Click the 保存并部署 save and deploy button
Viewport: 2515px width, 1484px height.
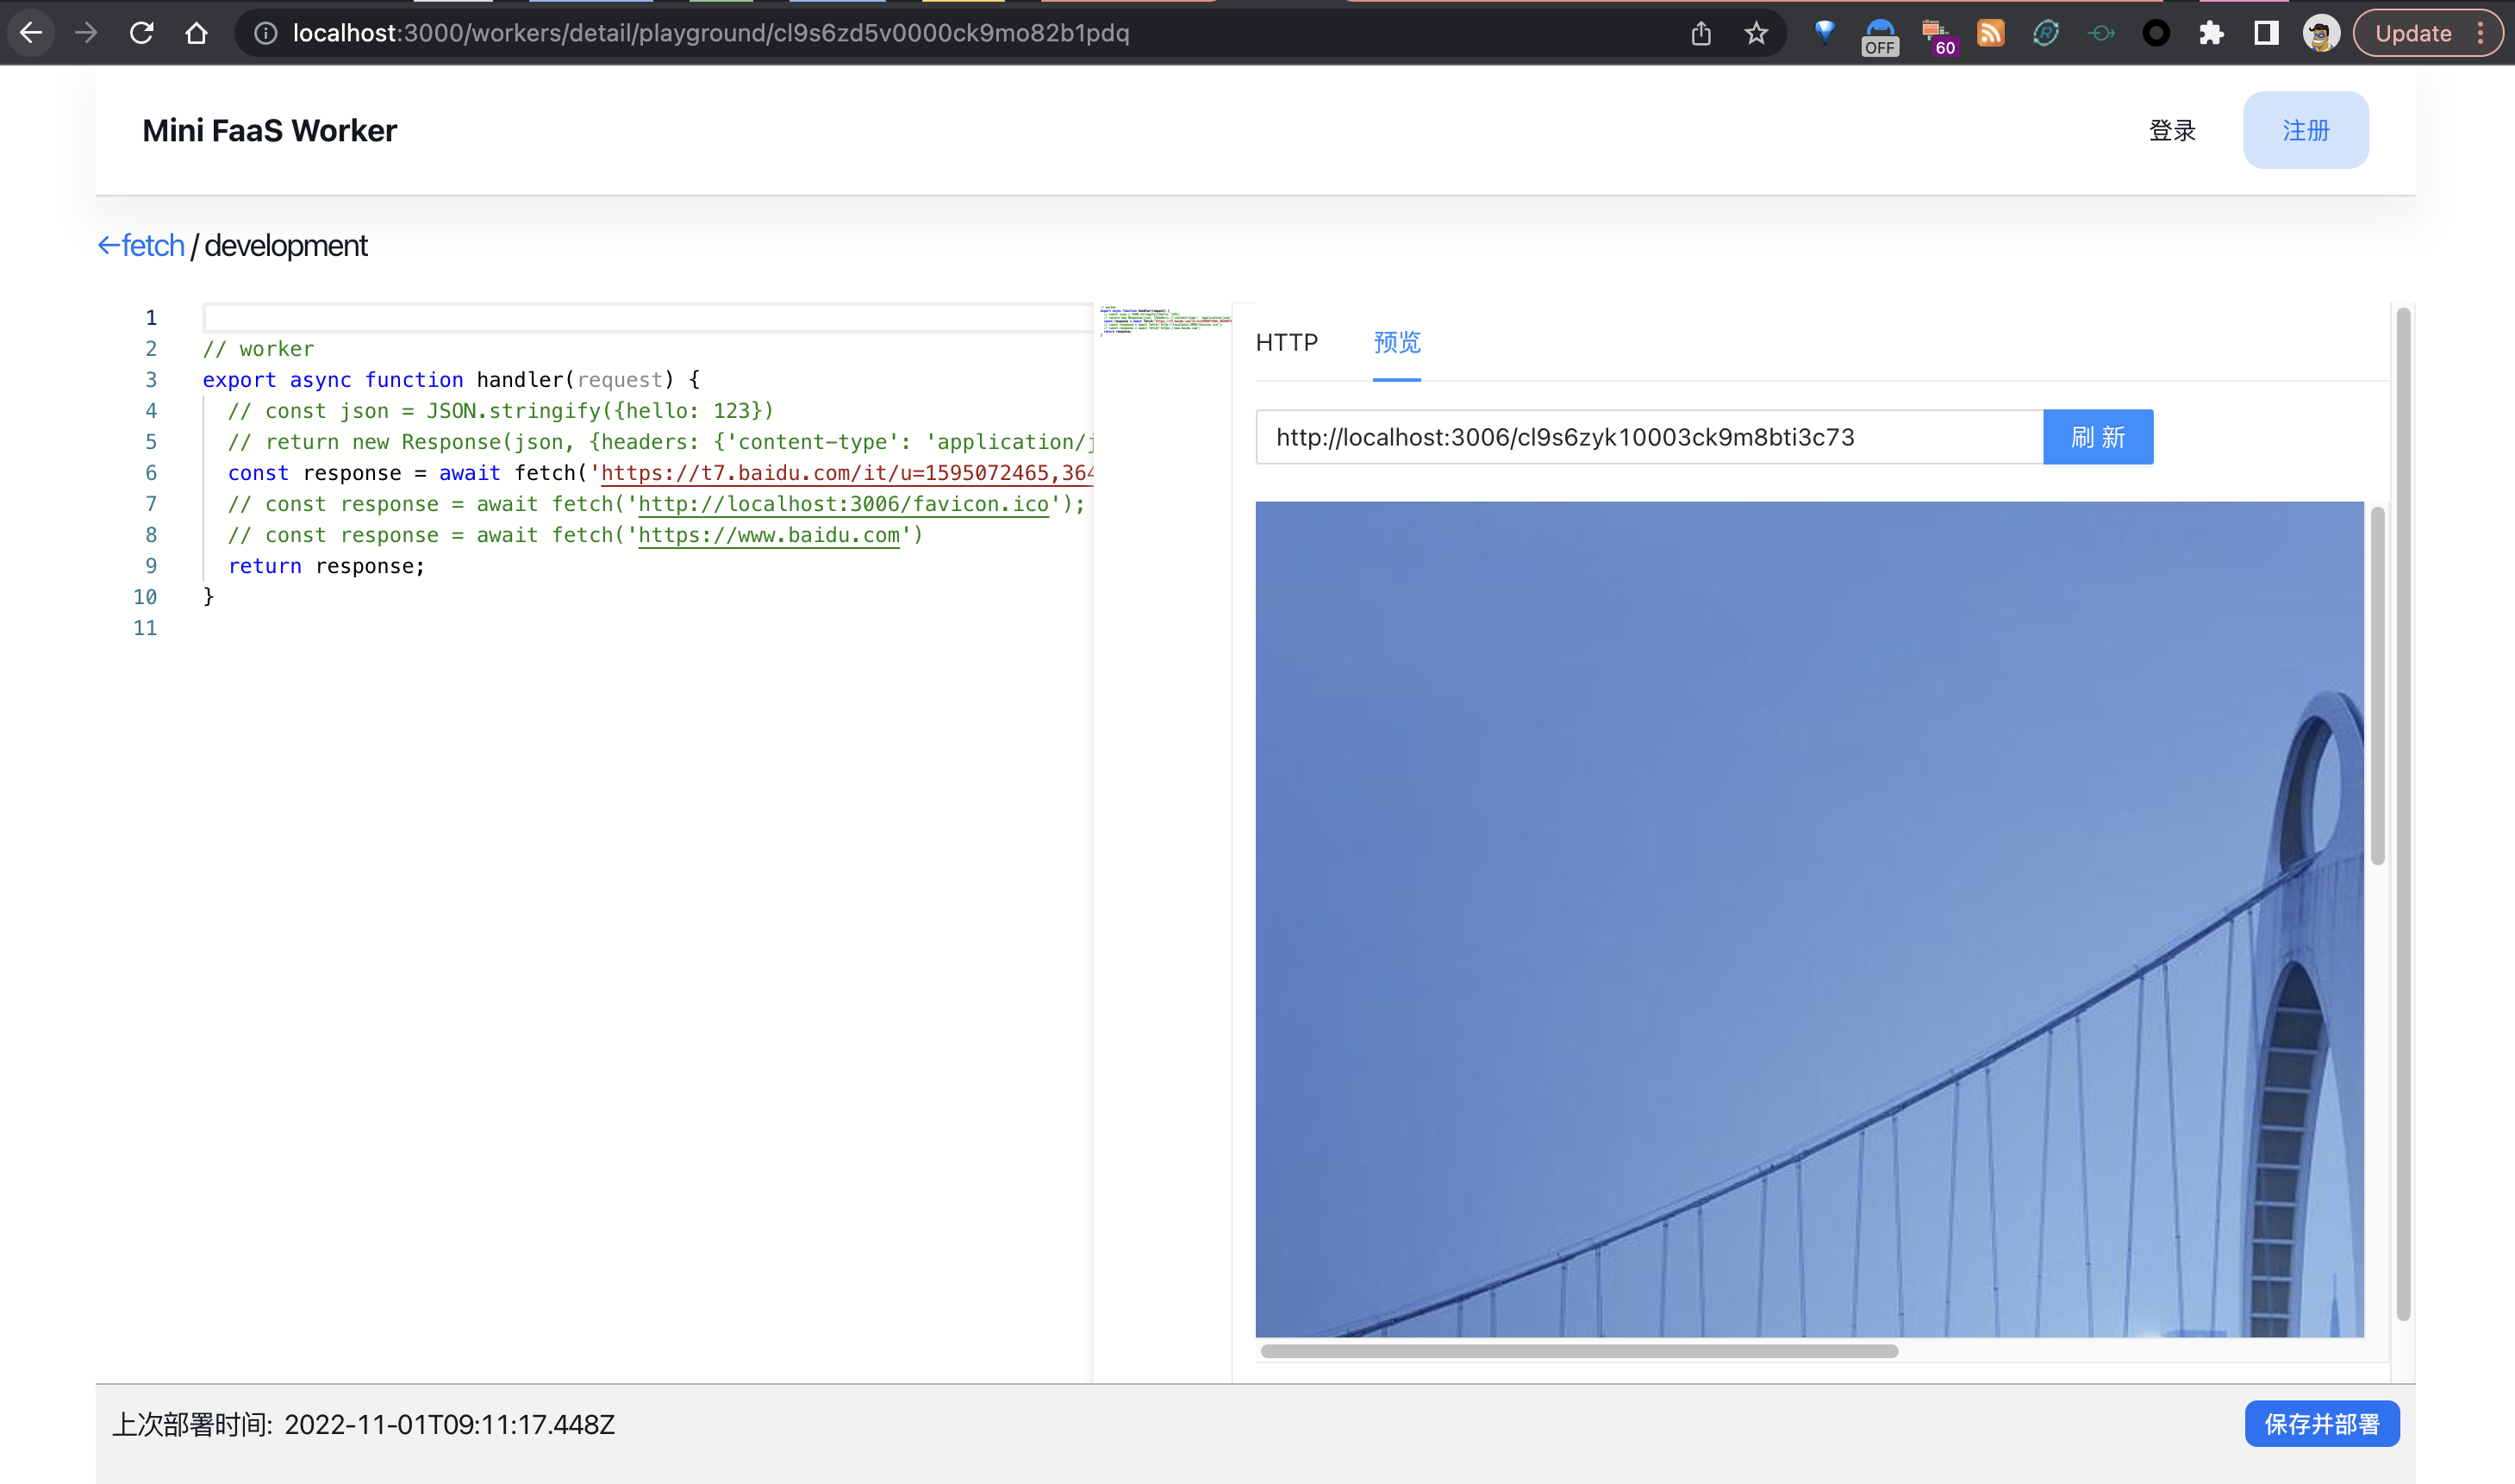[2321, 1423]
